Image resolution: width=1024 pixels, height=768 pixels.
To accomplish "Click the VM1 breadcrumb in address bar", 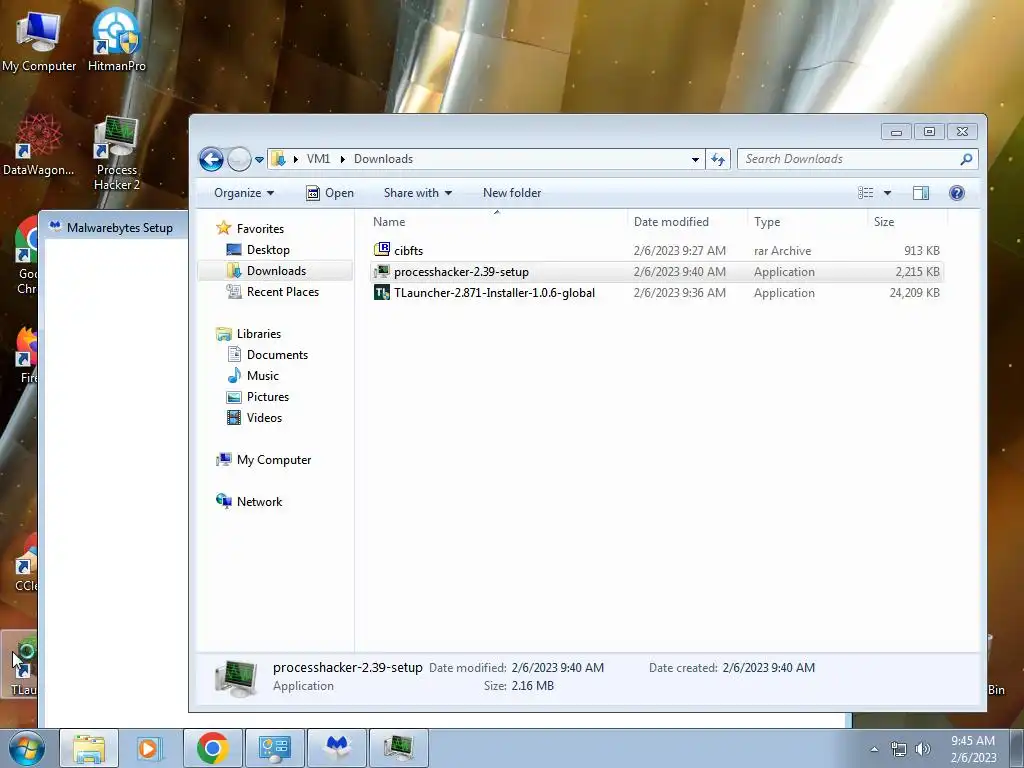I will pyautogui.click(x=318, y=159).
